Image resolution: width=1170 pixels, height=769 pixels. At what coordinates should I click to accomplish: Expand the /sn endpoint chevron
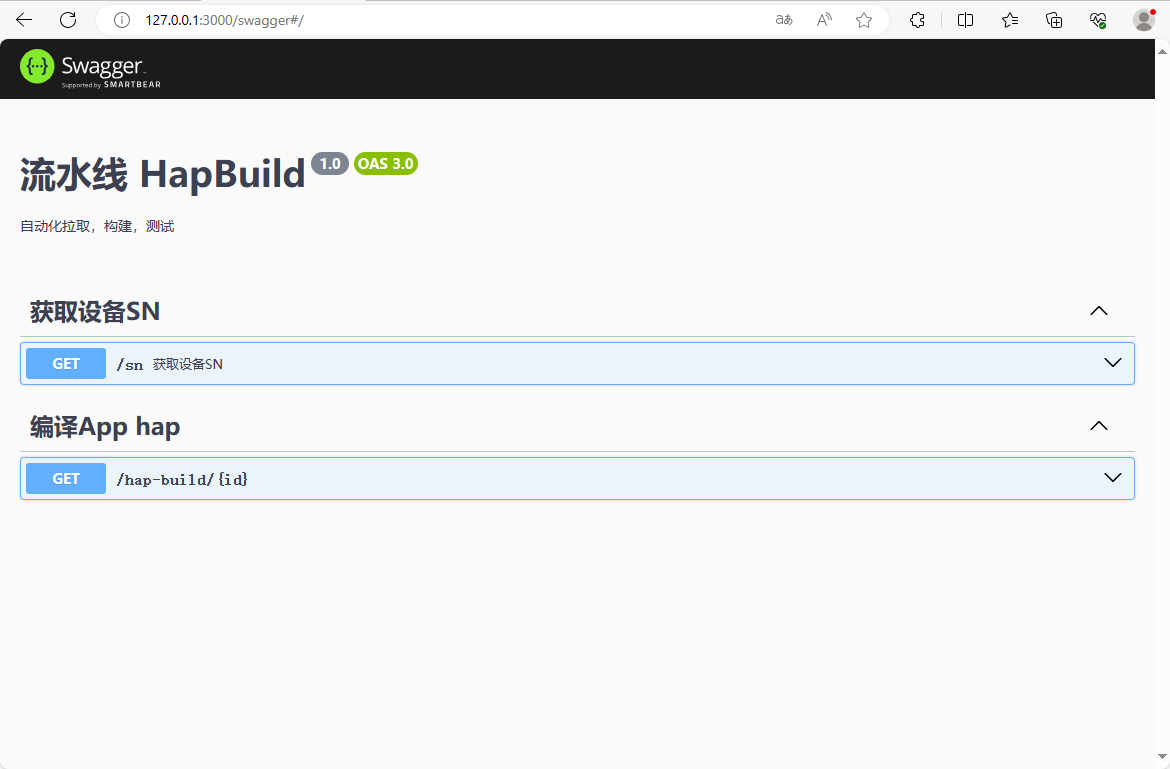pos(1112,363)
